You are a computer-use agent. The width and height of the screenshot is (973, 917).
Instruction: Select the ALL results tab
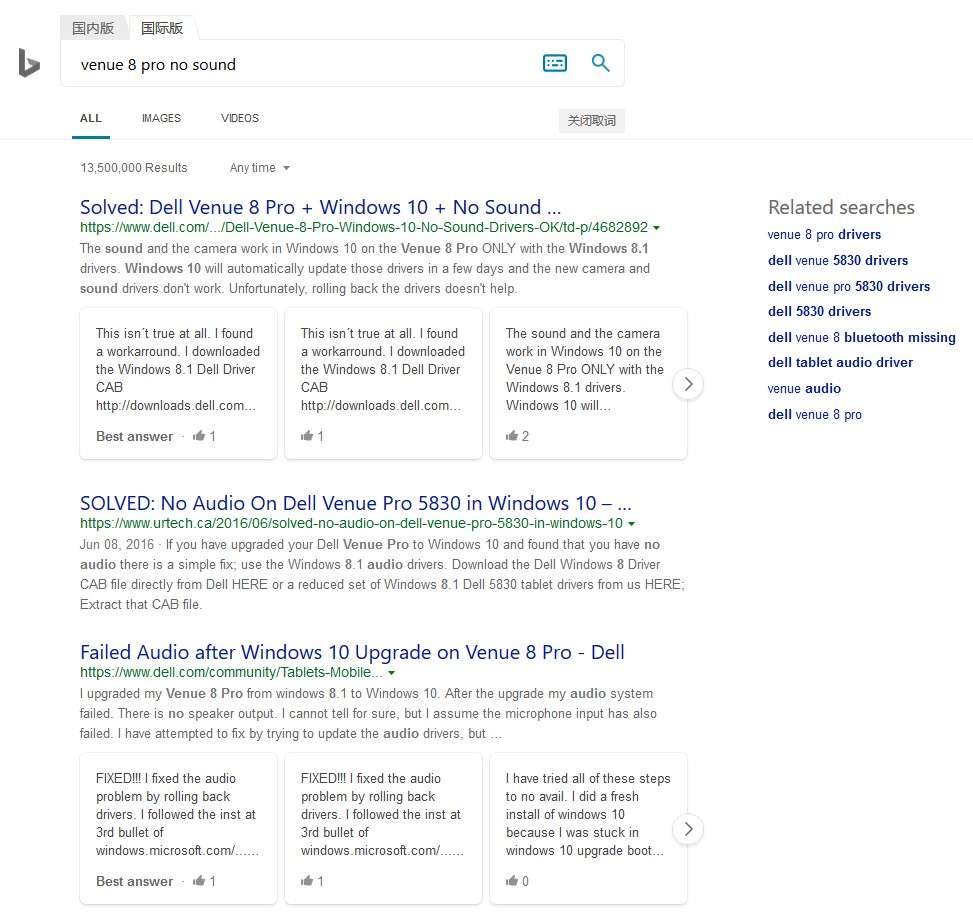coord(91,118)
